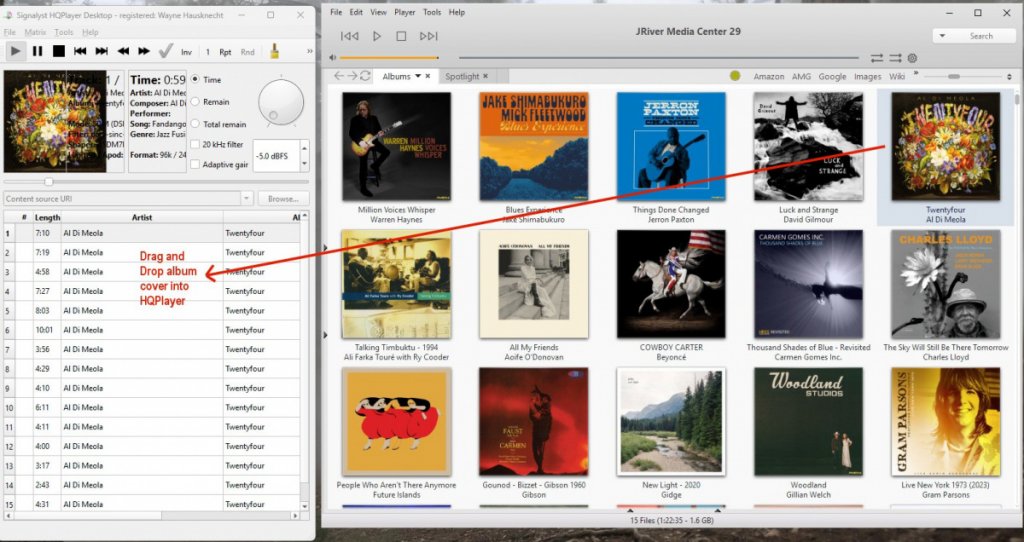Open HQPlayer File menu
Viewport: 1024px width, 542px height.
pyautogui.click(x=9, y=32)
